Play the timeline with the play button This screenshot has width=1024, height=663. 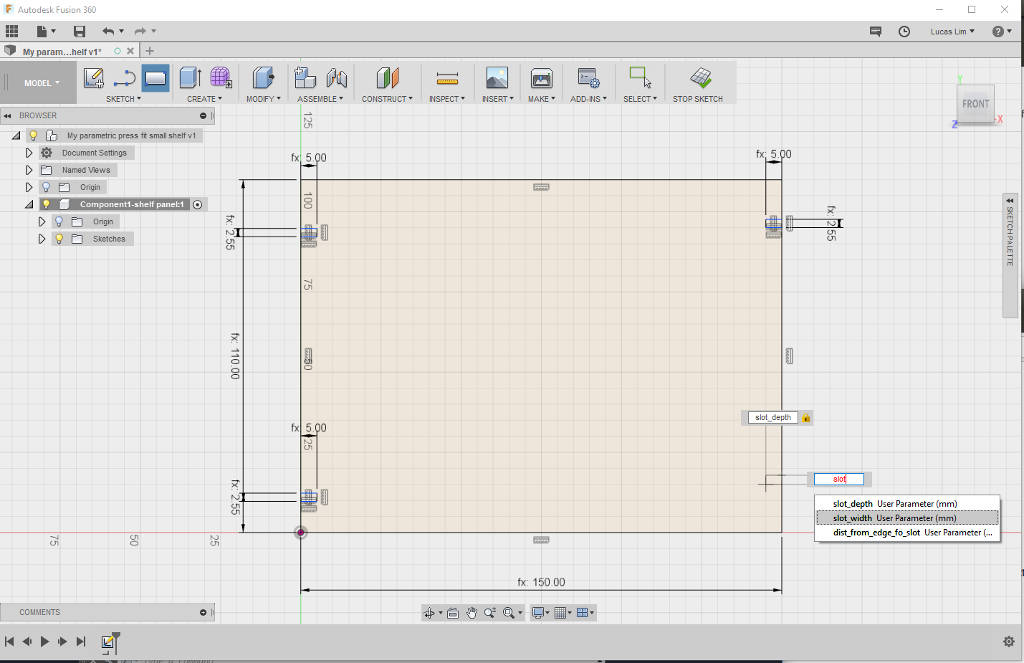point(44,641)
